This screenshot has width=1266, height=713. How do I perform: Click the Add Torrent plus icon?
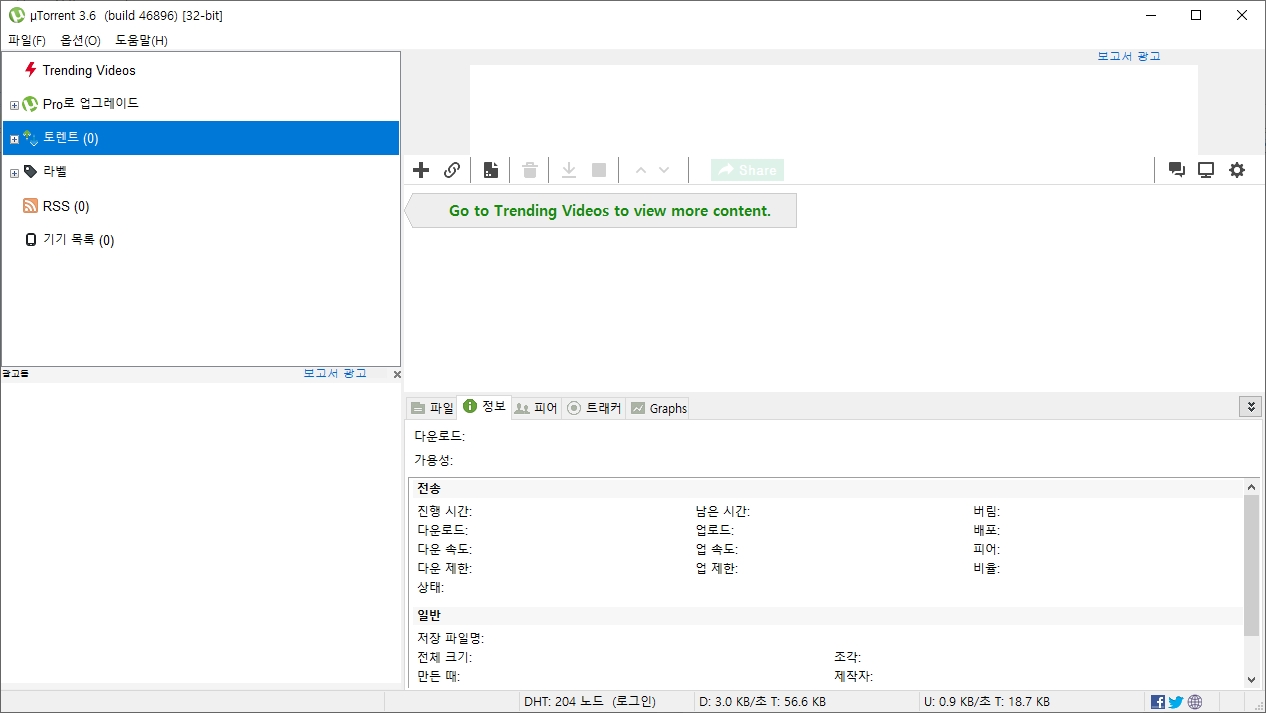(x=420, y=170)
